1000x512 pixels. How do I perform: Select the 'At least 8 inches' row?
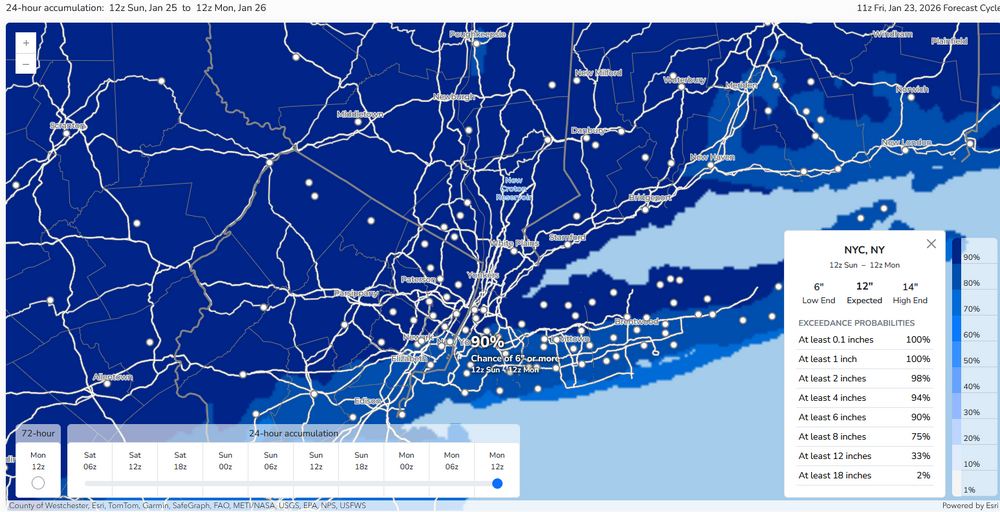click(x=864, y=436)
